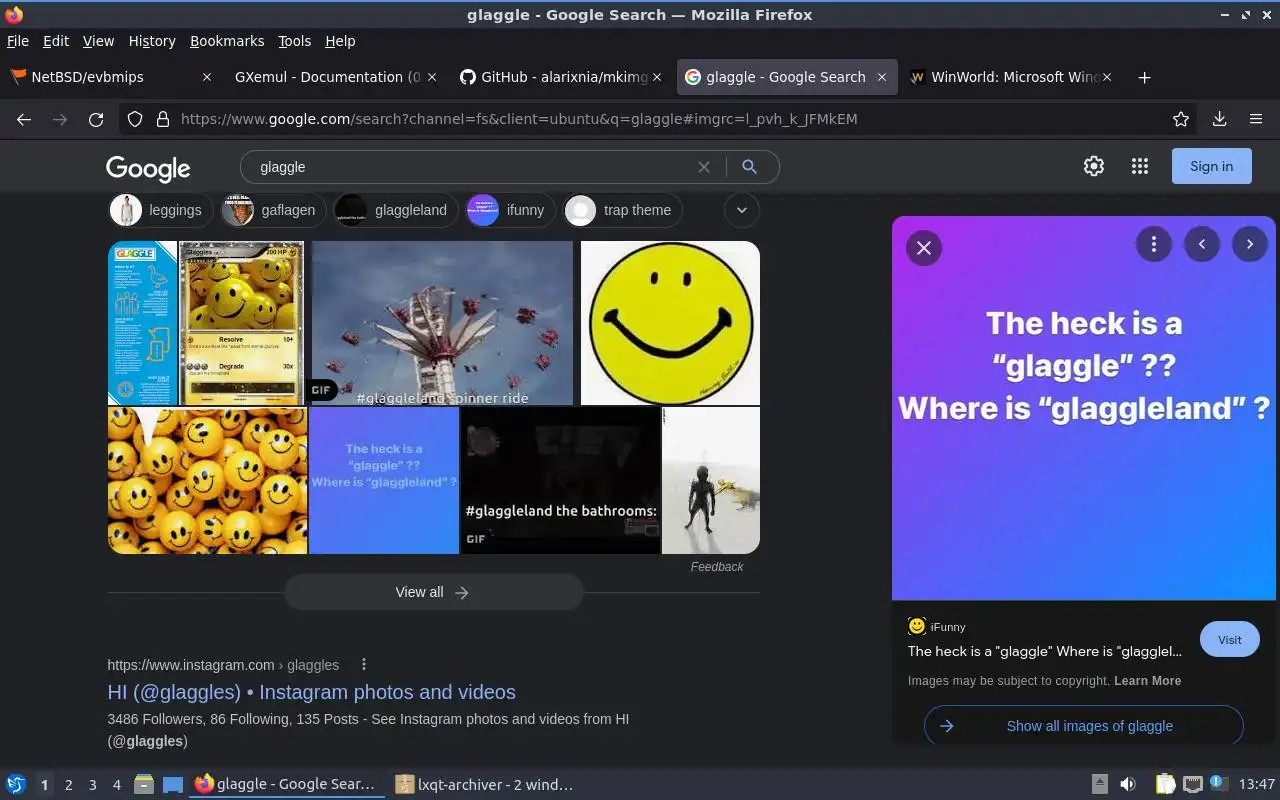Expand more related search chips
1280x800 pixels.
pyautogui.click(x=742, y=210)
